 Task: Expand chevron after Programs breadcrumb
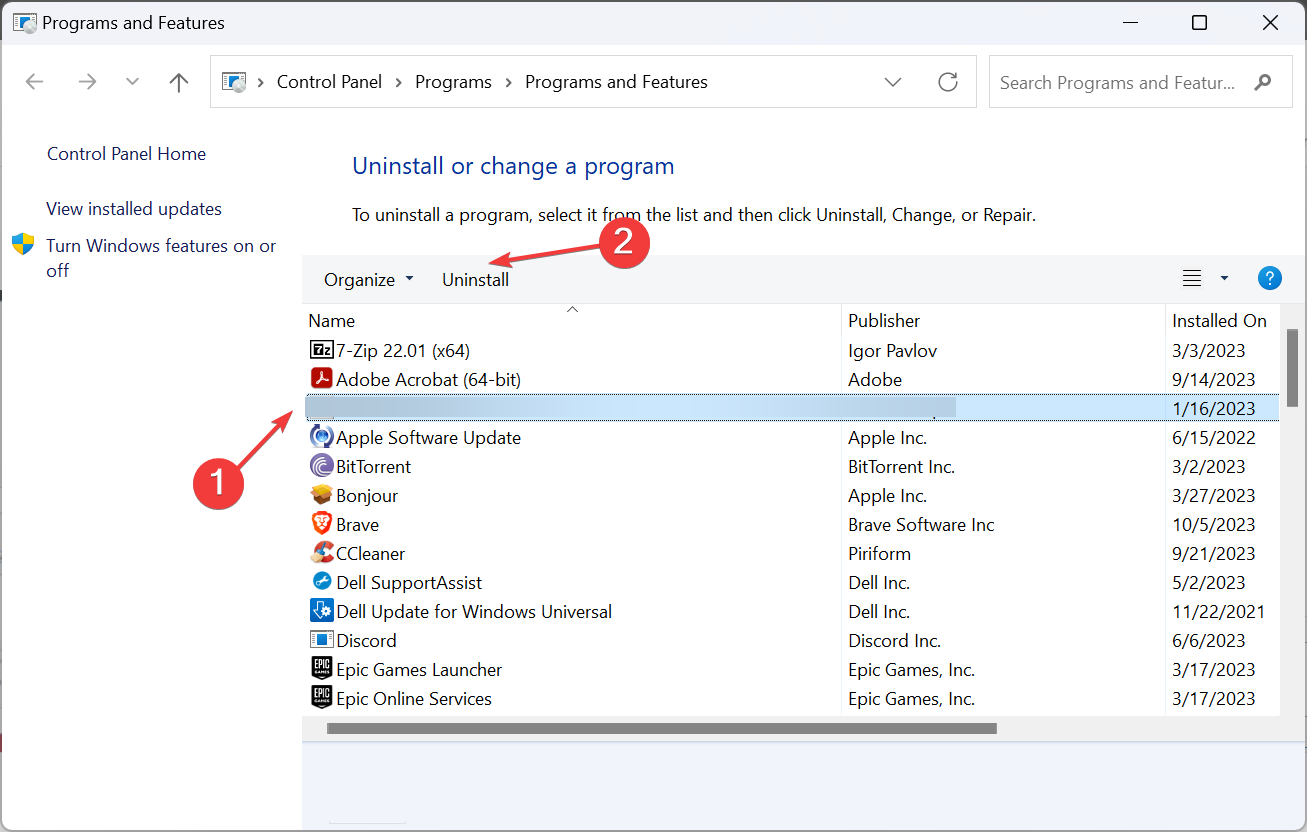click(x=508, y=82)
